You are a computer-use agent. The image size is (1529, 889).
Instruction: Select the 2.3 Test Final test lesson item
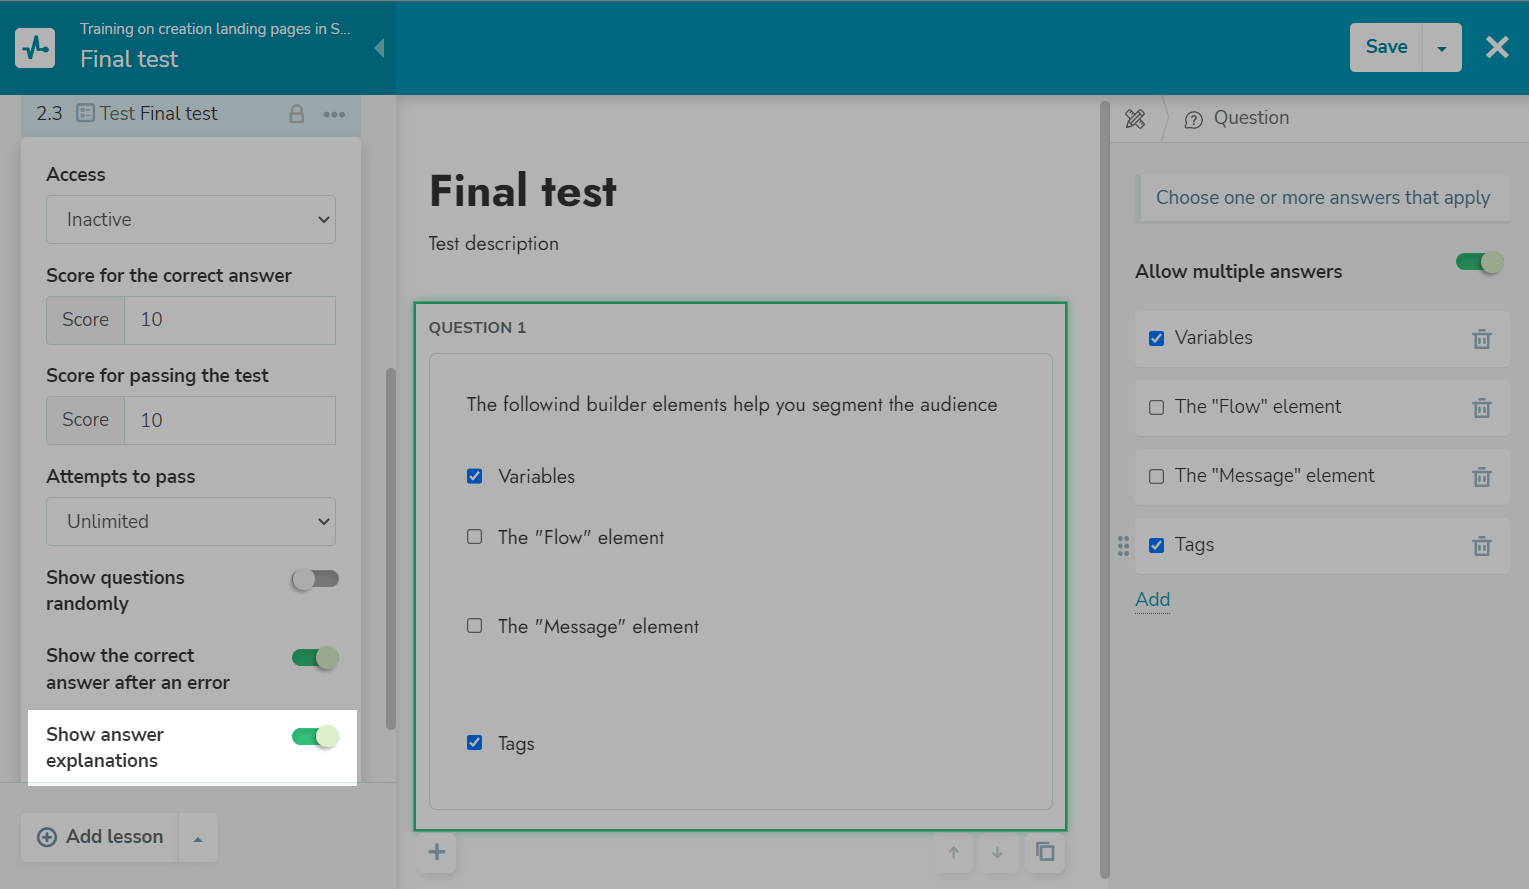158,114
